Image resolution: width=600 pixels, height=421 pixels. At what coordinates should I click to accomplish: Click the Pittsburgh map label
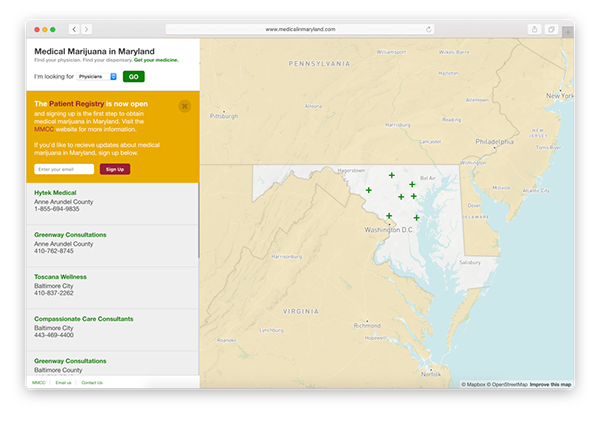point(224,116)
